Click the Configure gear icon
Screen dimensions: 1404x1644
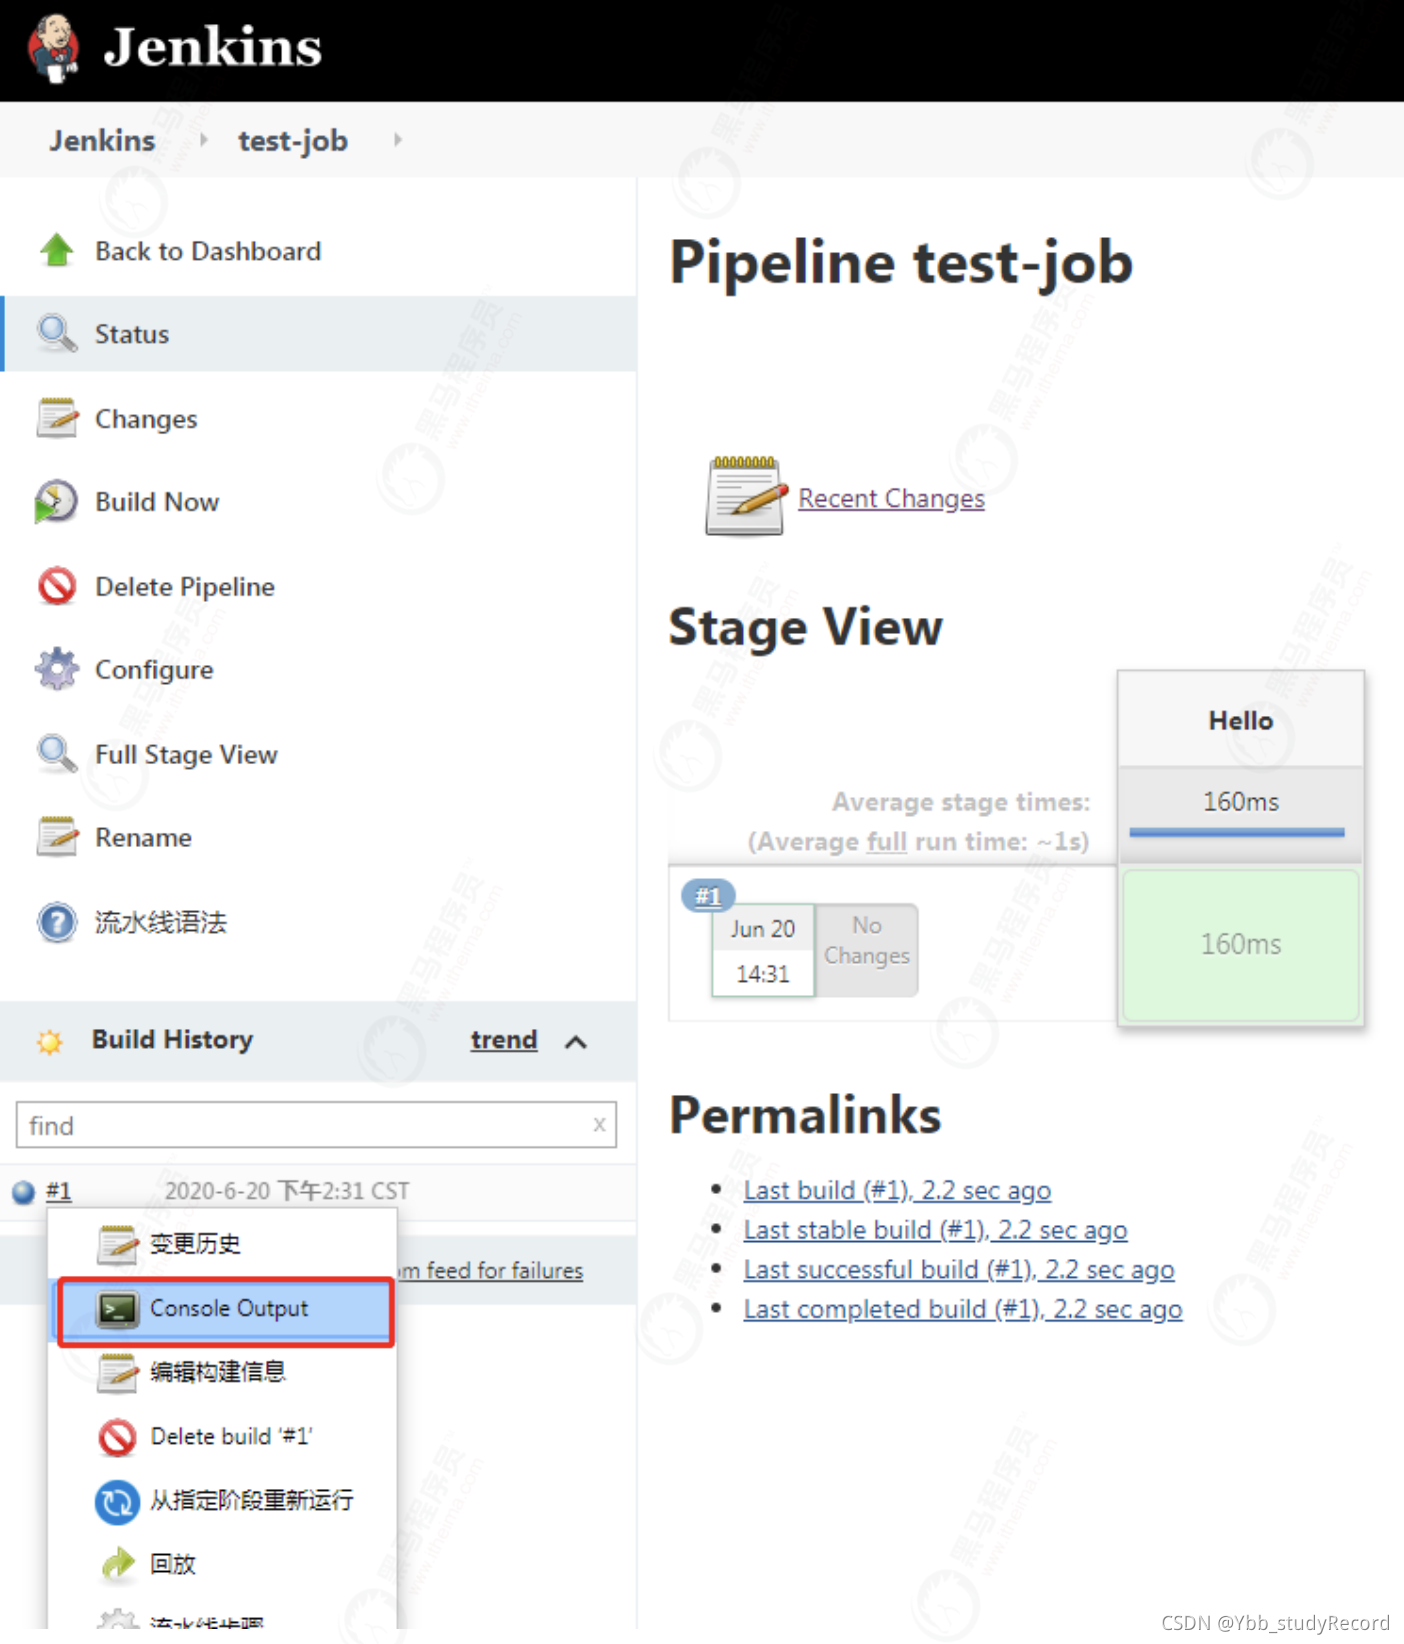(57, 669)
